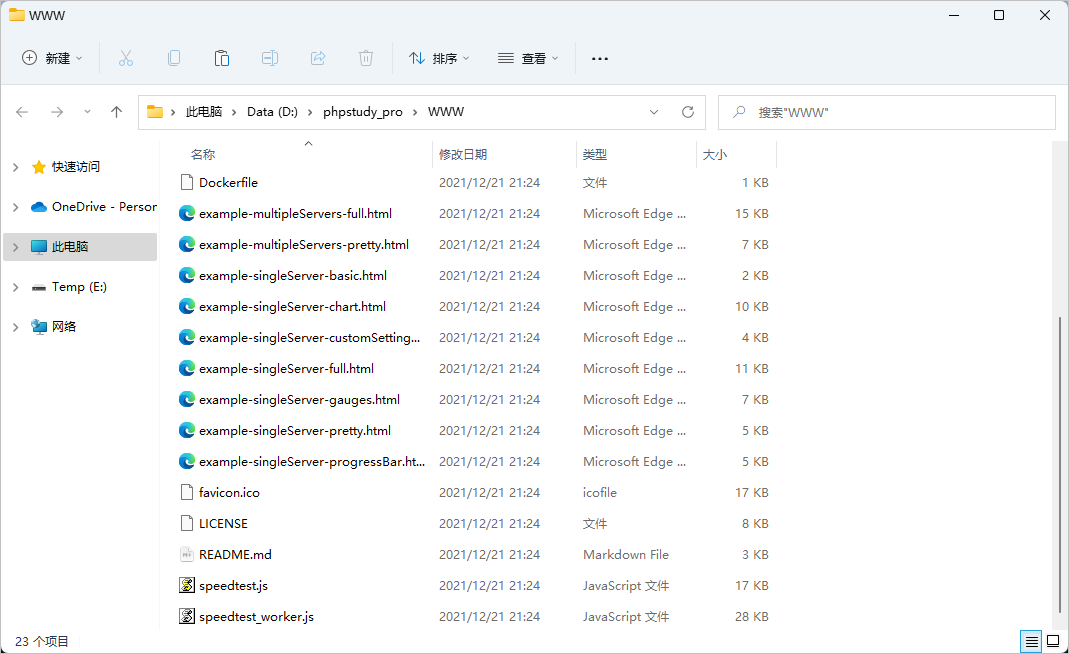Open the three-dots more options menu

click(x=600, y=58)
